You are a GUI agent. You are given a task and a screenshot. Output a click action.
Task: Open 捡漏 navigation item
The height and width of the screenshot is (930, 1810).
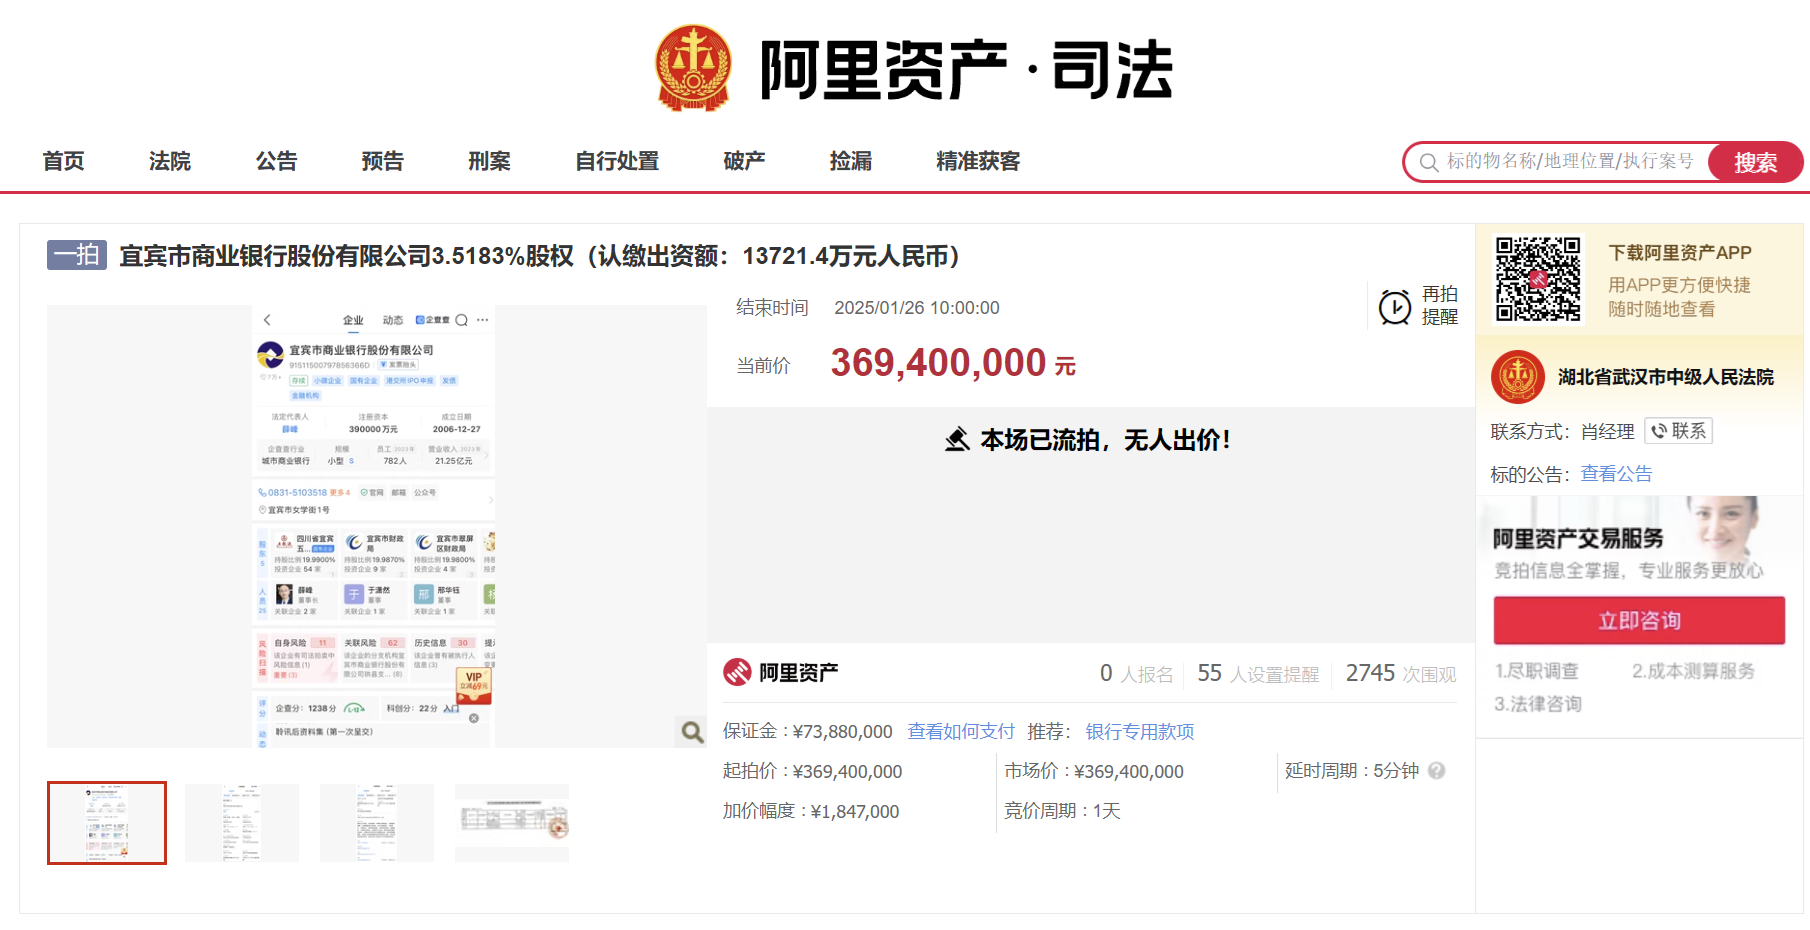[x=851, y=161]
